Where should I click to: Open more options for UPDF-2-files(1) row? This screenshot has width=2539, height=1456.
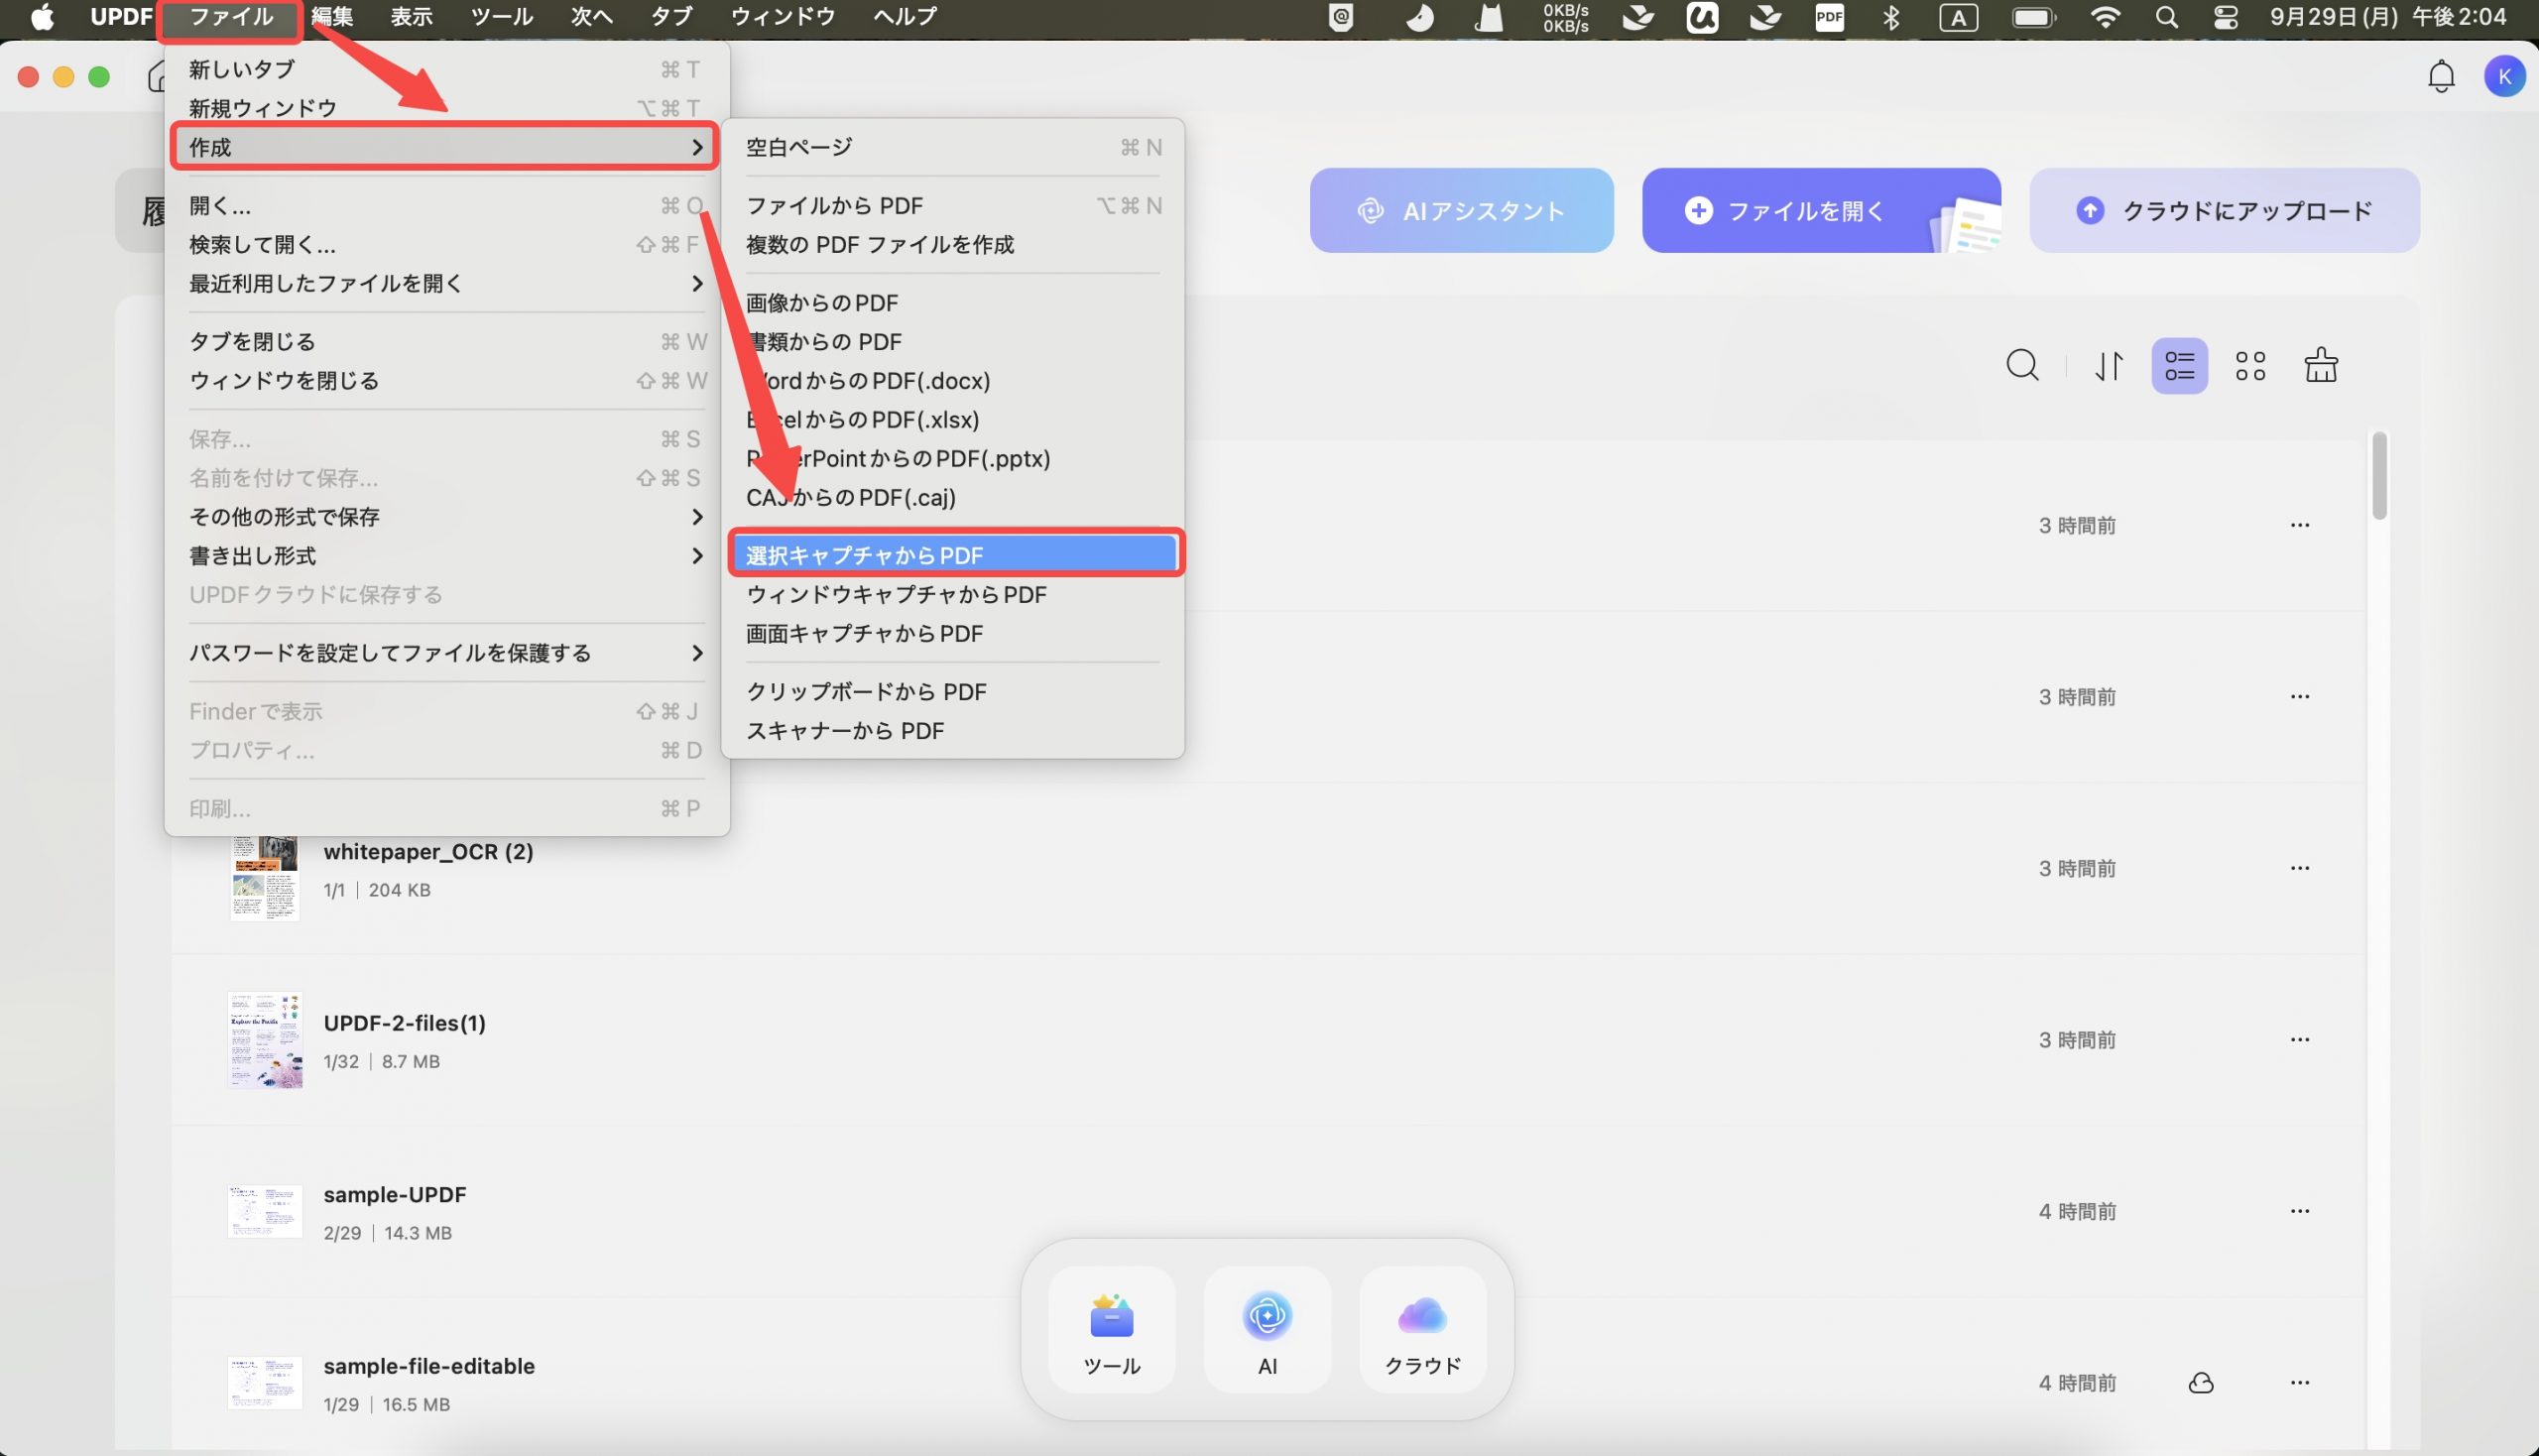pos(2299,1040)
